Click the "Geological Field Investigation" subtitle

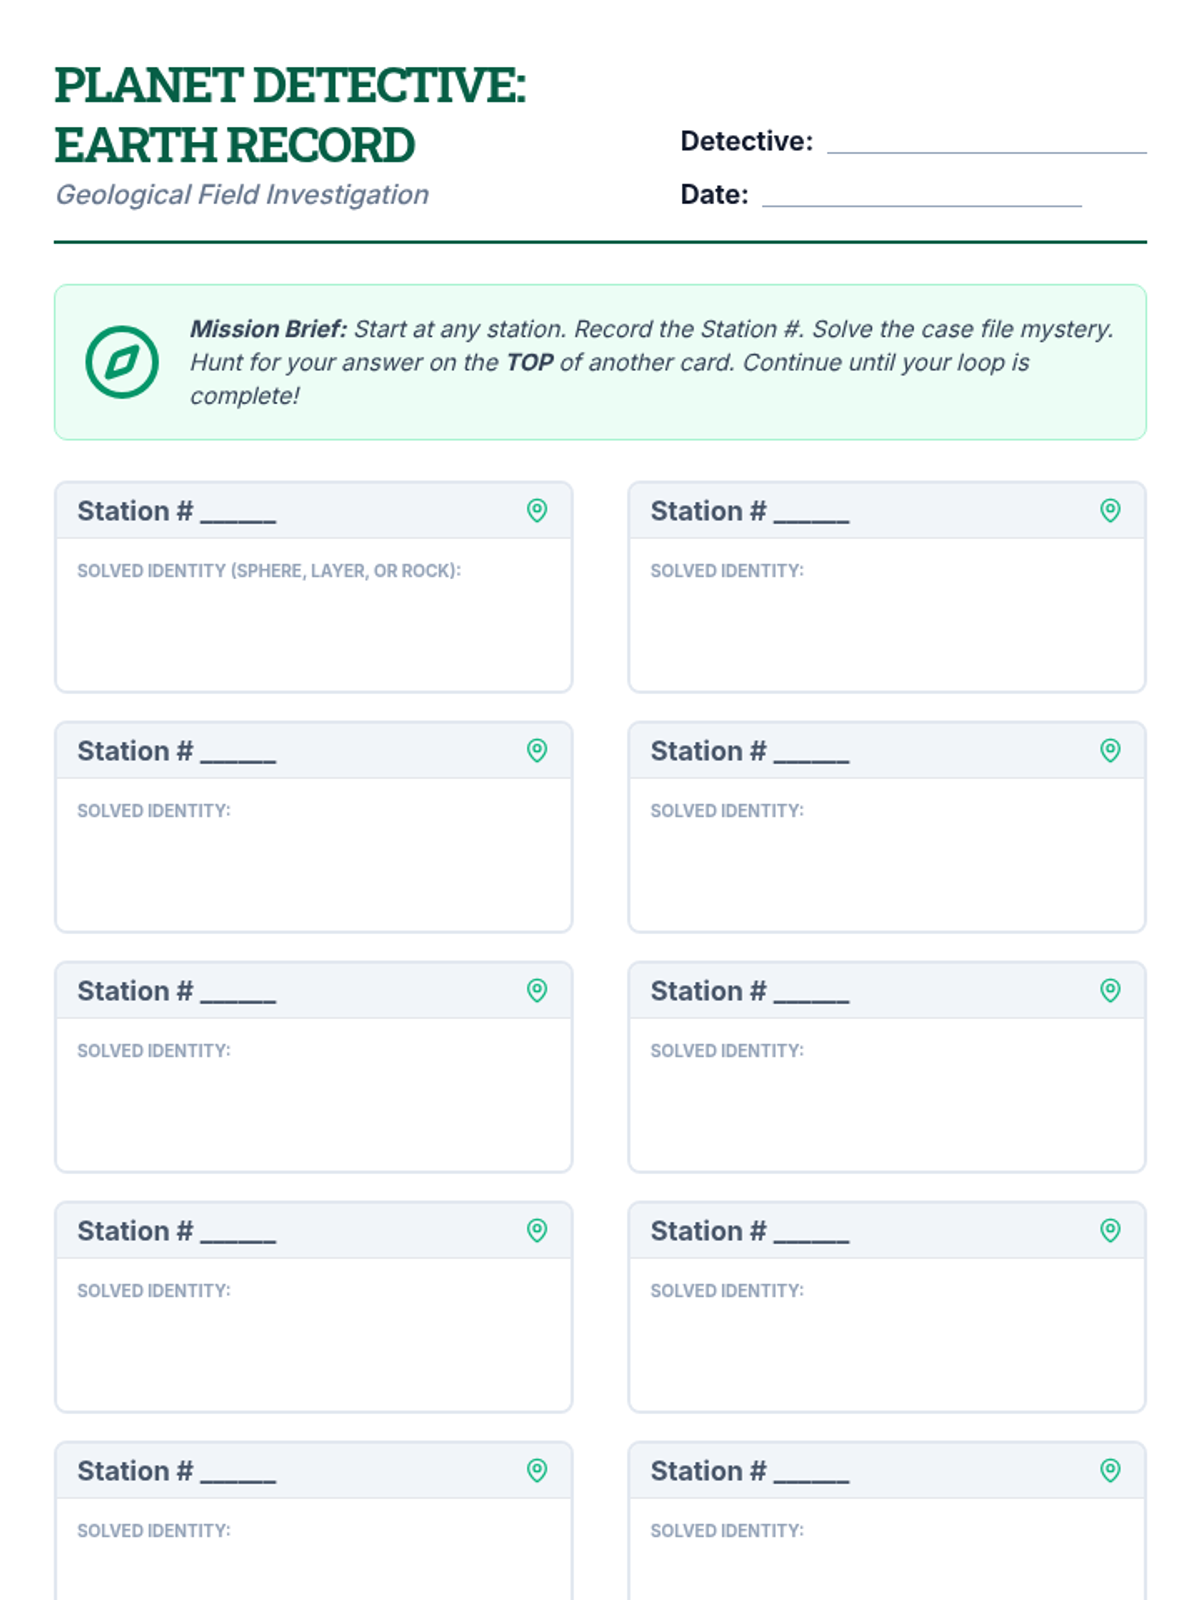242,195
